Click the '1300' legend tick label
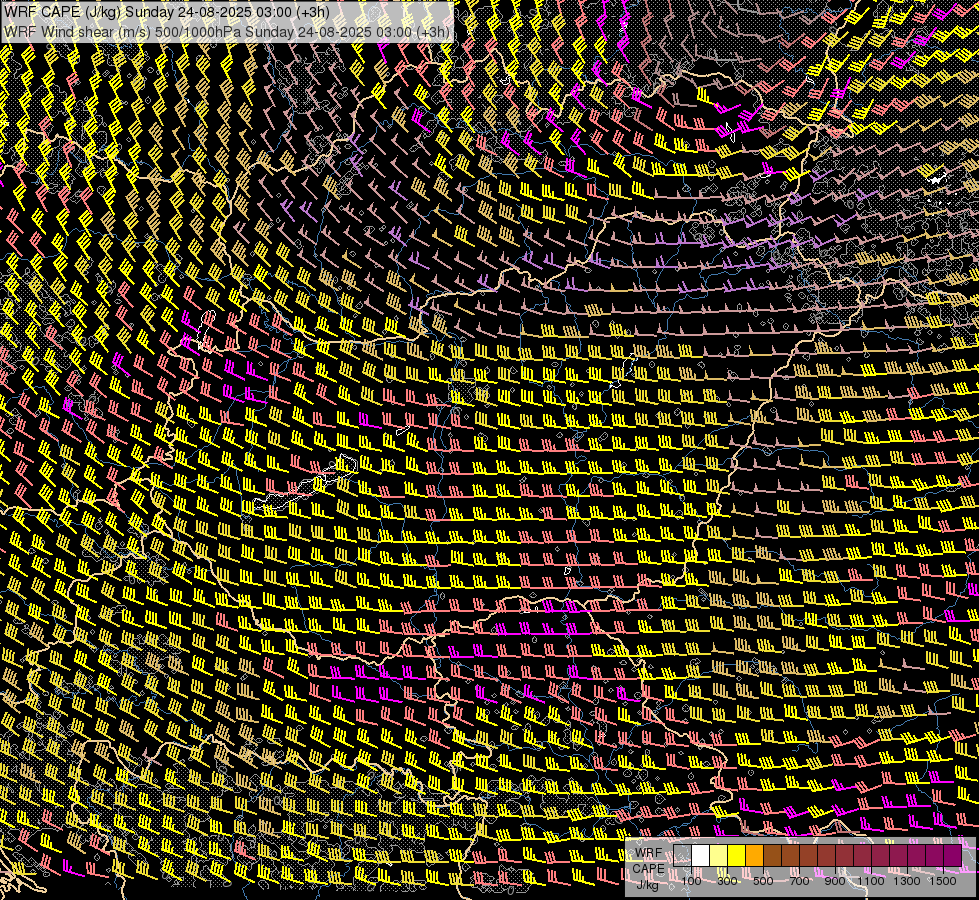Viewport: 979px width, 900px height. click(x=907, y=881)
